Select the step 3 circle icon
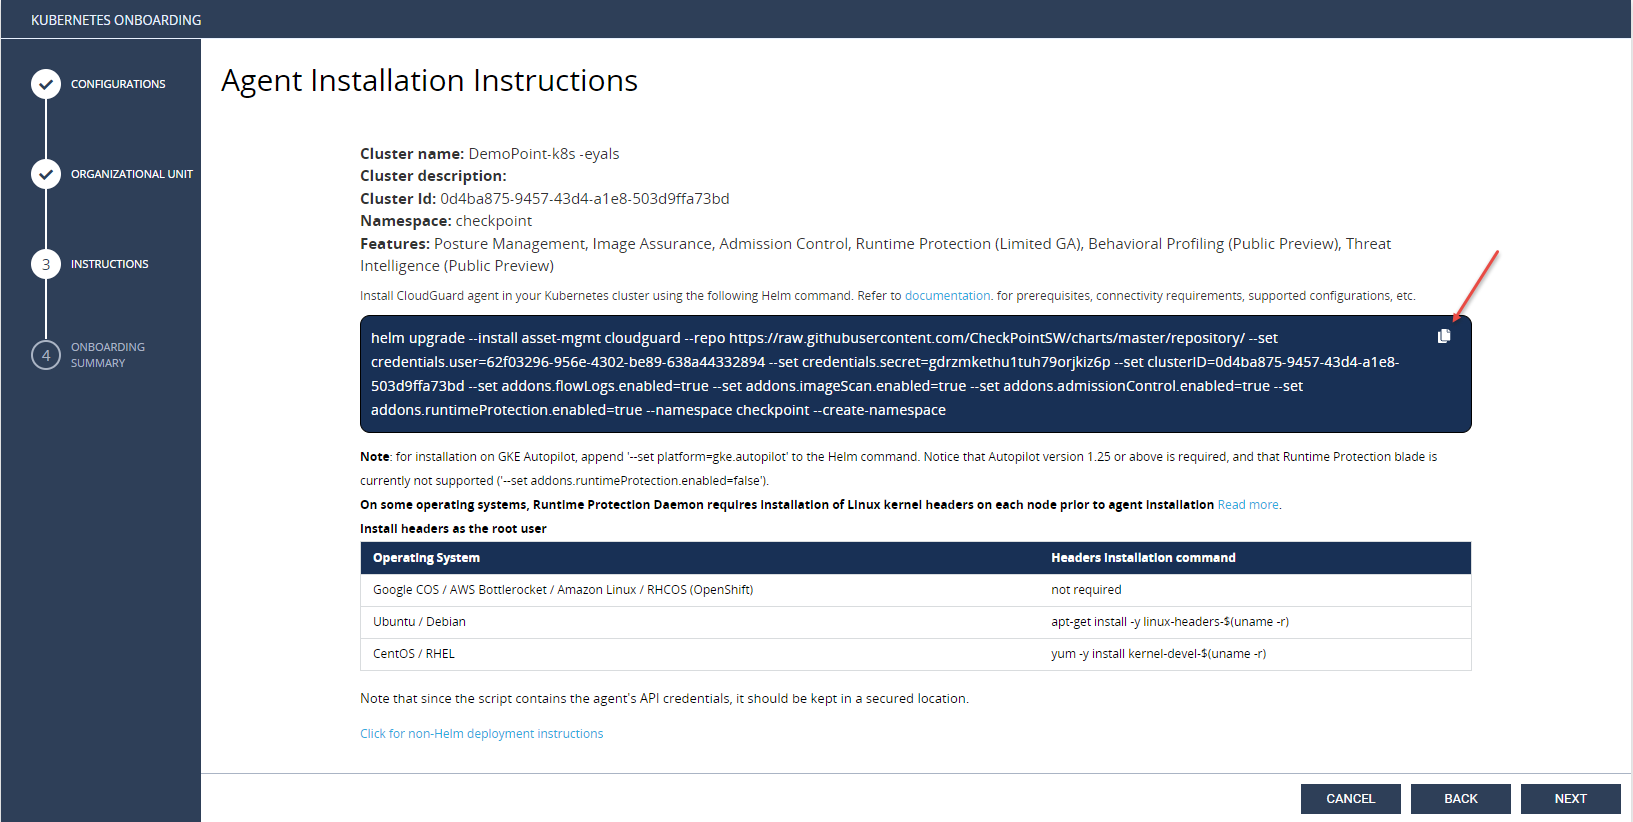This screenshot has height=822, width=1633. tap(46, 264)
